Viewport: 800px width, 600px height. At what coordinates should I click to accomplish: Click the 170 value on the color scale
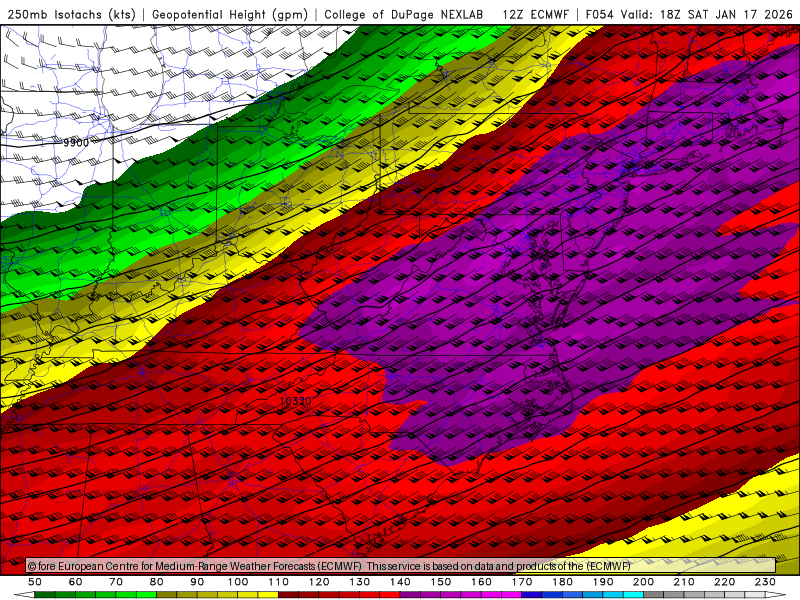pyautogui.click(x=522, y=582)
